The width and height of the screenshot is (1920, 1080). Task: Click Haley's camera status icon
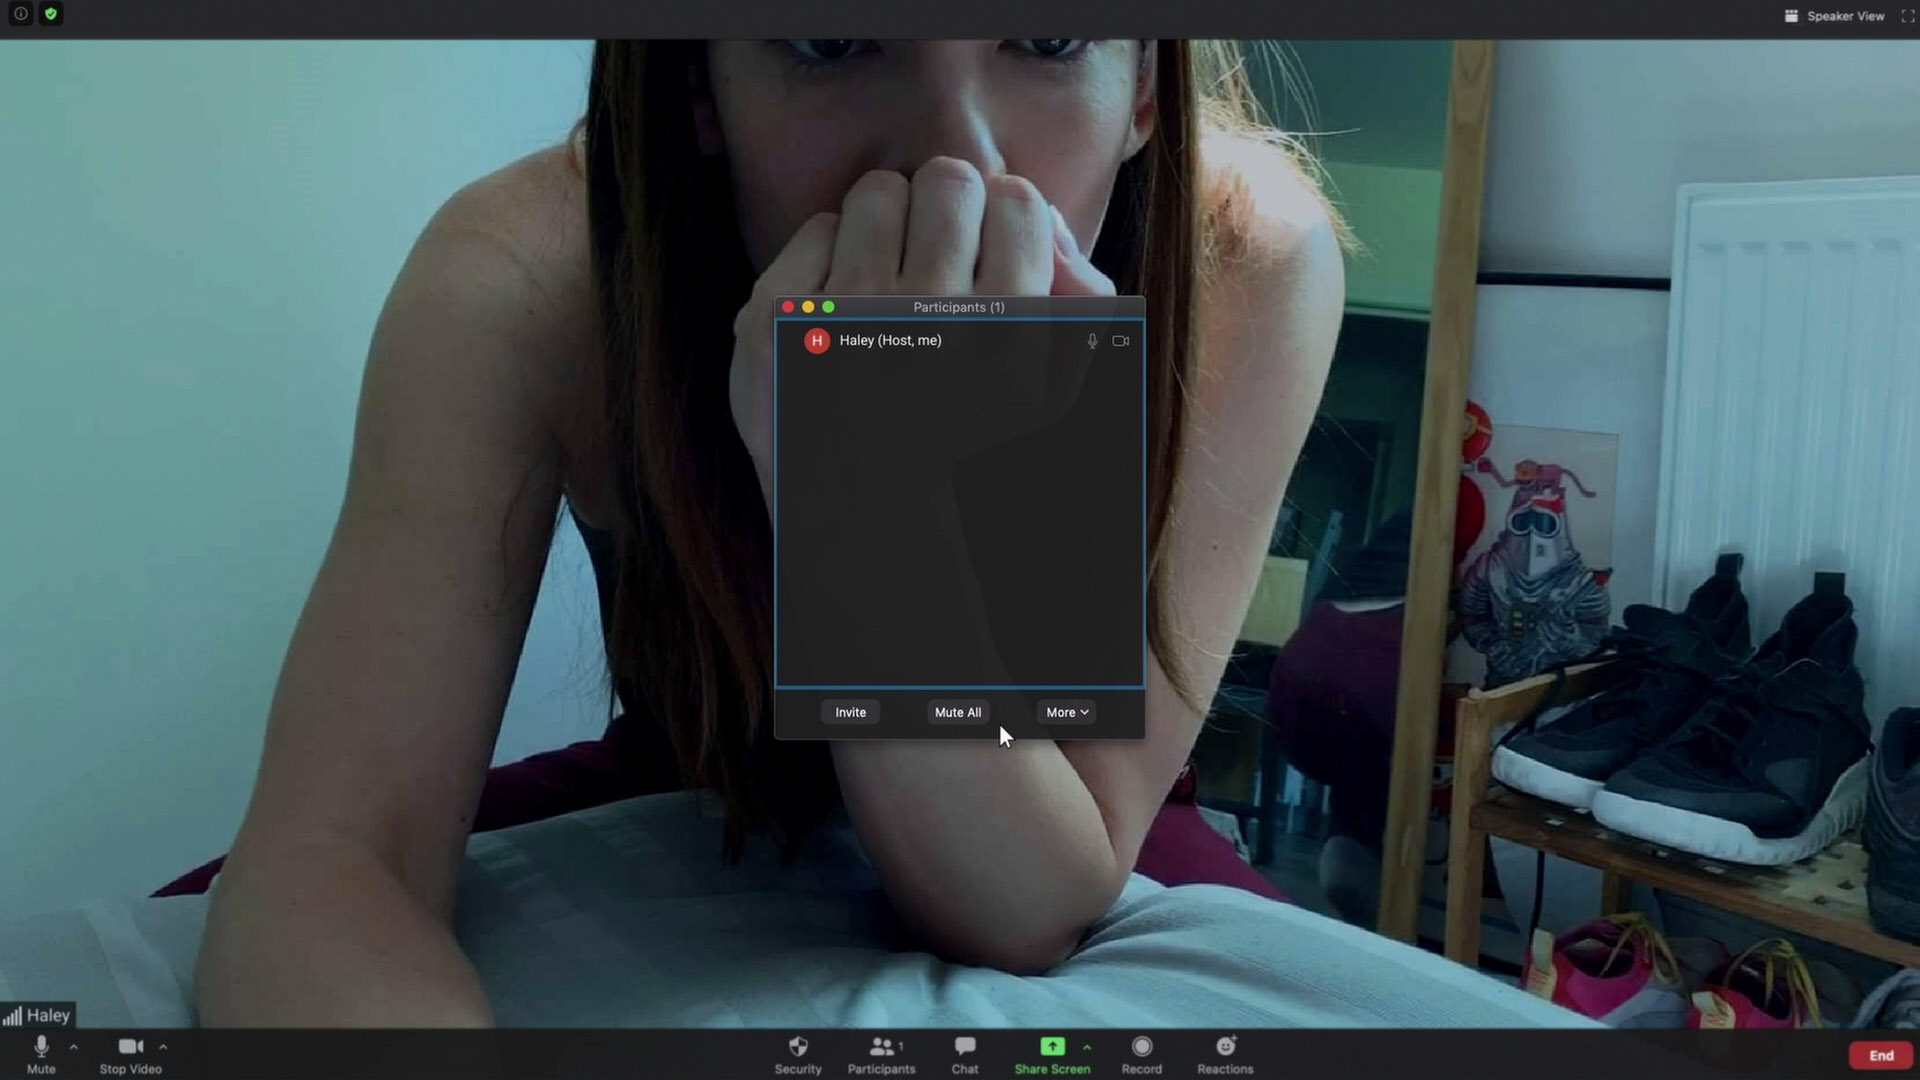(1121, 341)
